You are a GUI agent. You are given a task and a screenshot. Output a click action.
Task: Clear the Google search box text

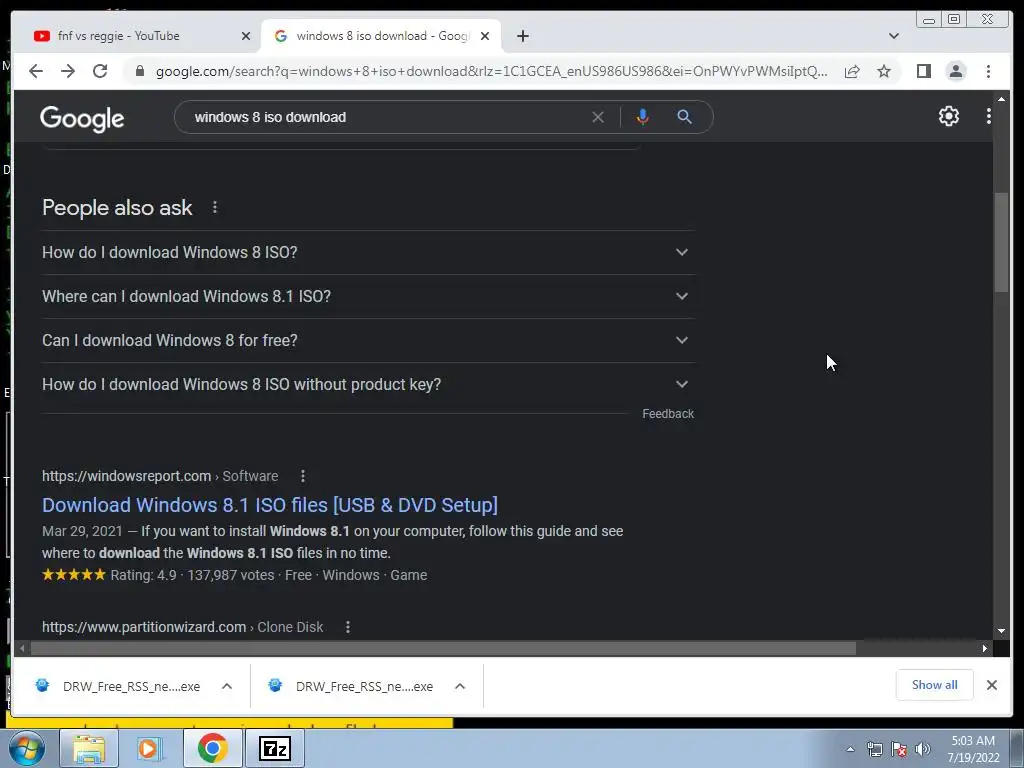[x=598, y=117]
